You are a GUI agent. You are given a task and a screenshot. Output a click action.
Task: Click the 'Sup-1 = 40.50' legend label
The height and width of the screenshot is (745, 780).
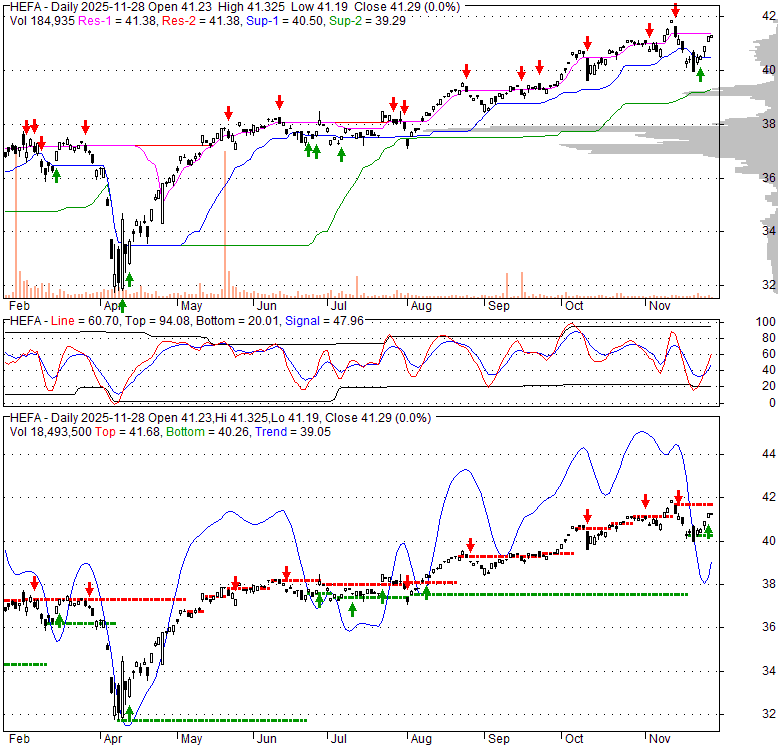[x=286, y=21]
